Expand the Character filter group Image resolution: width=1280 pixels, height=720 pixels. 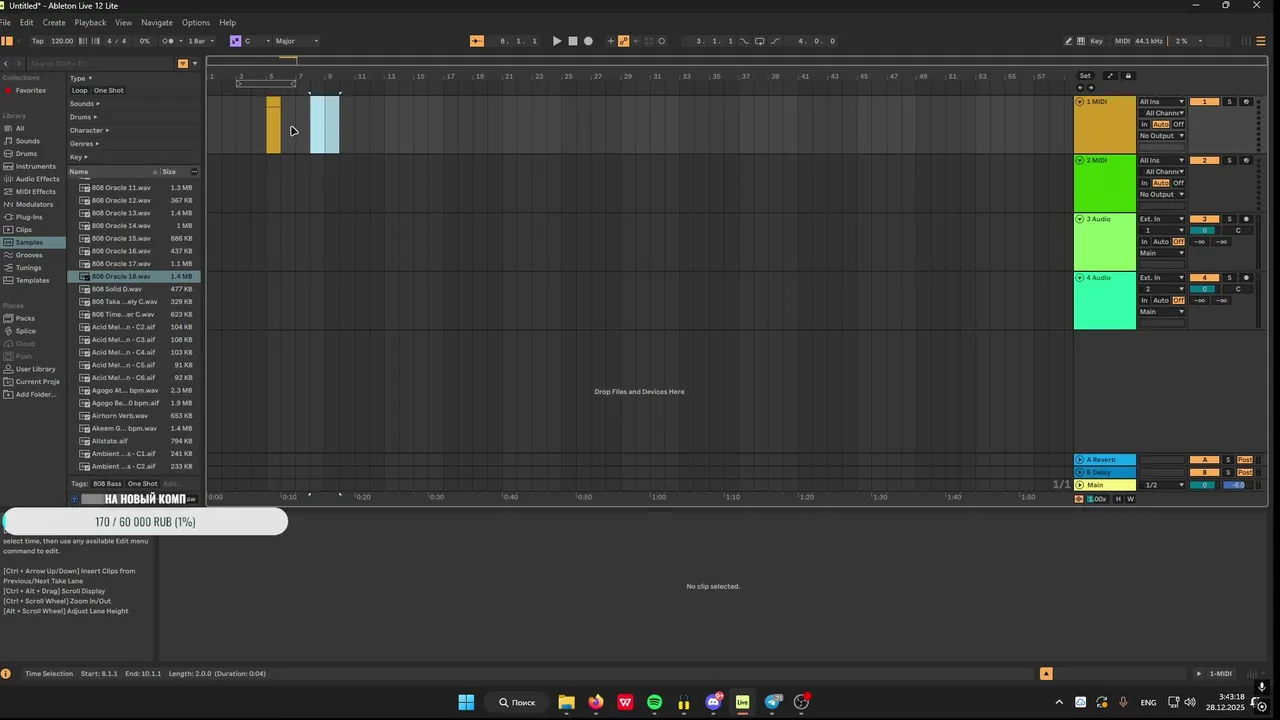click(89, 130)
